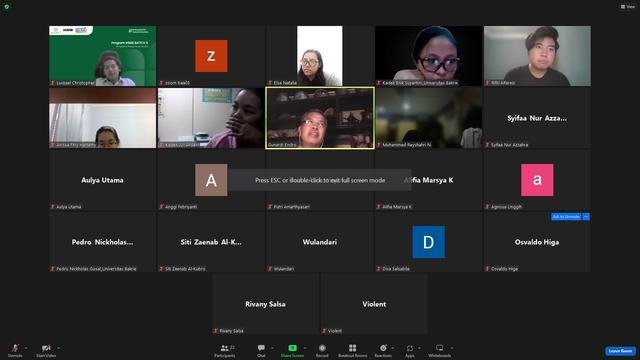This screenshot has width=640, height=360.
Task: Expand Reactions options arrow
Action: click(x=393, y=348)
